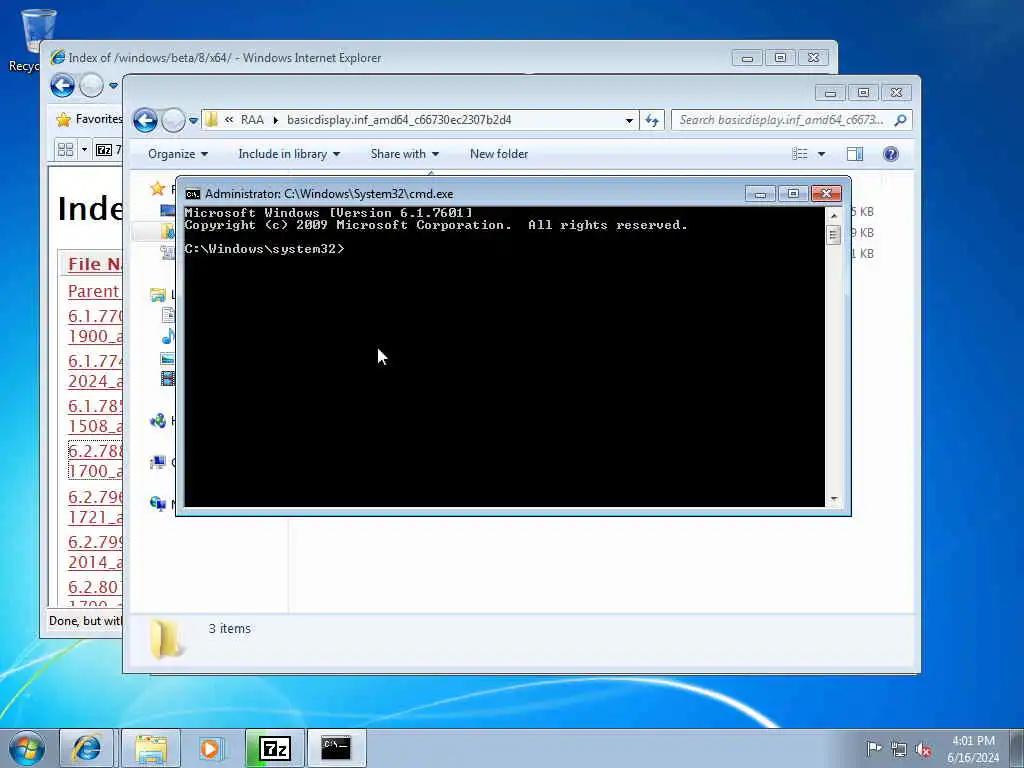Launch Windows Media Player from taskbar
The height and width of the screenshot is (768, 1024).
tap(210, 748)
